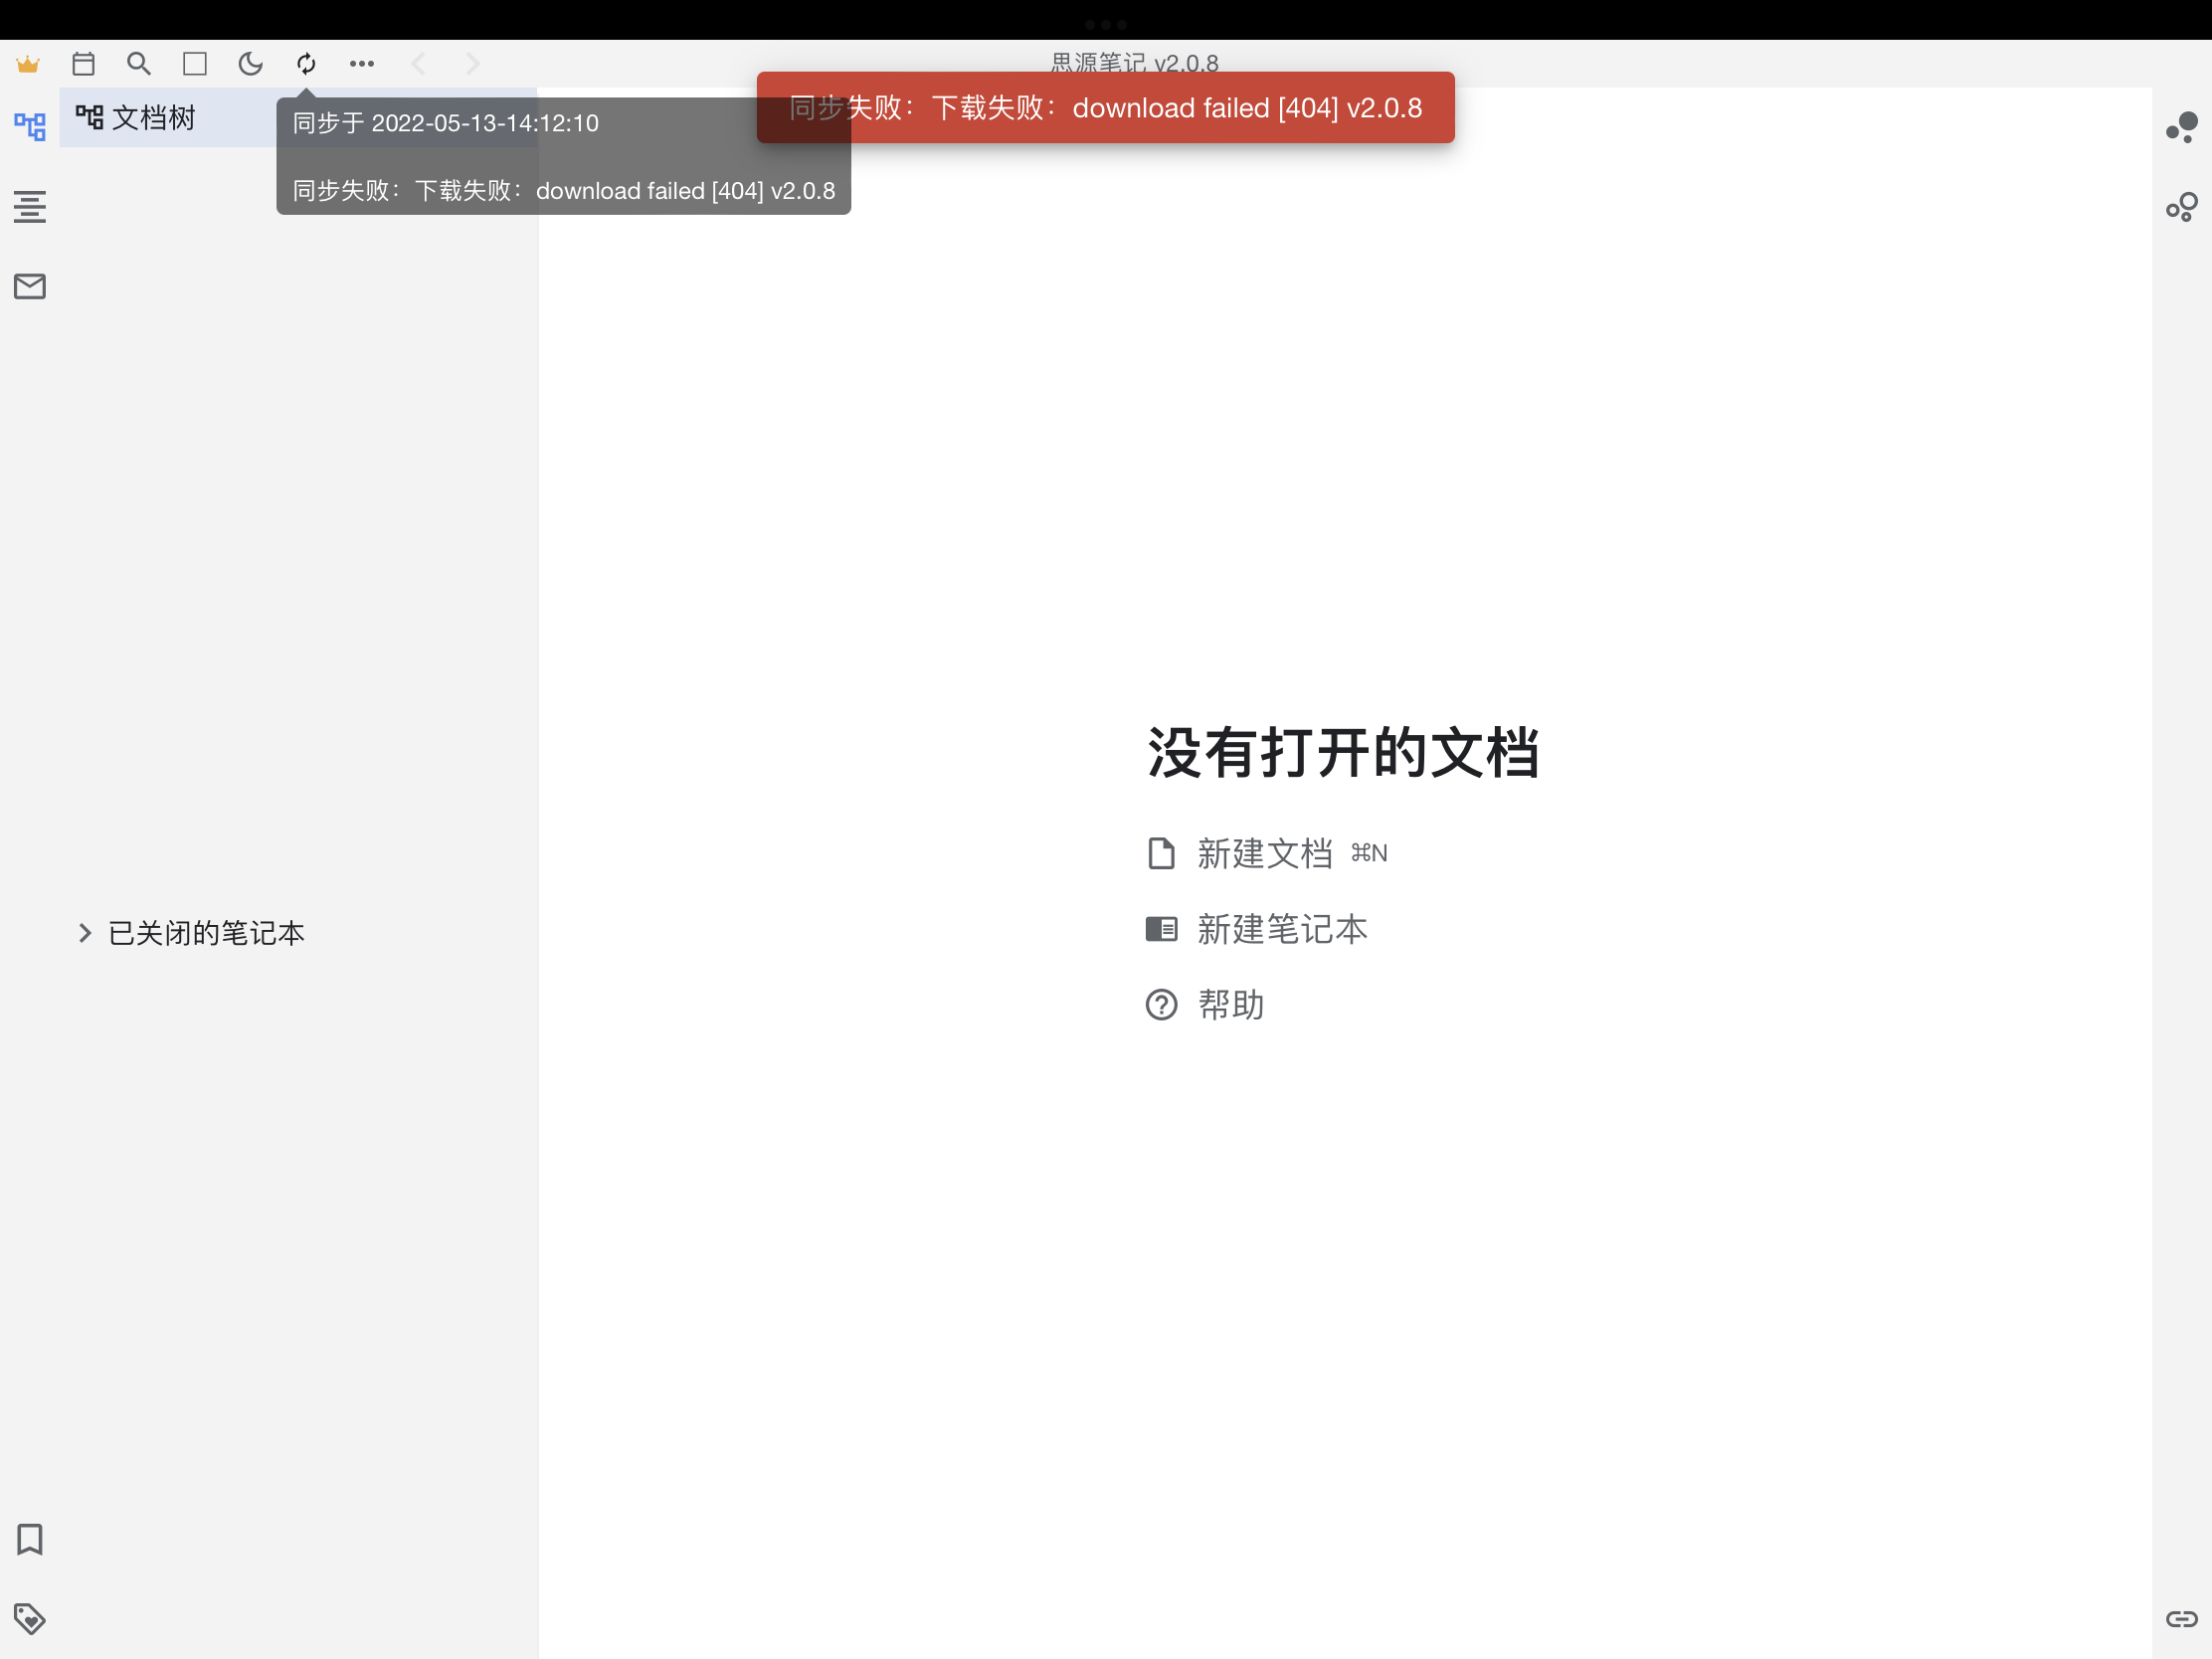The width and height of the screenshot is (2212, 1659).
Task: Open the more options menu
Action: tap(362, 63)
